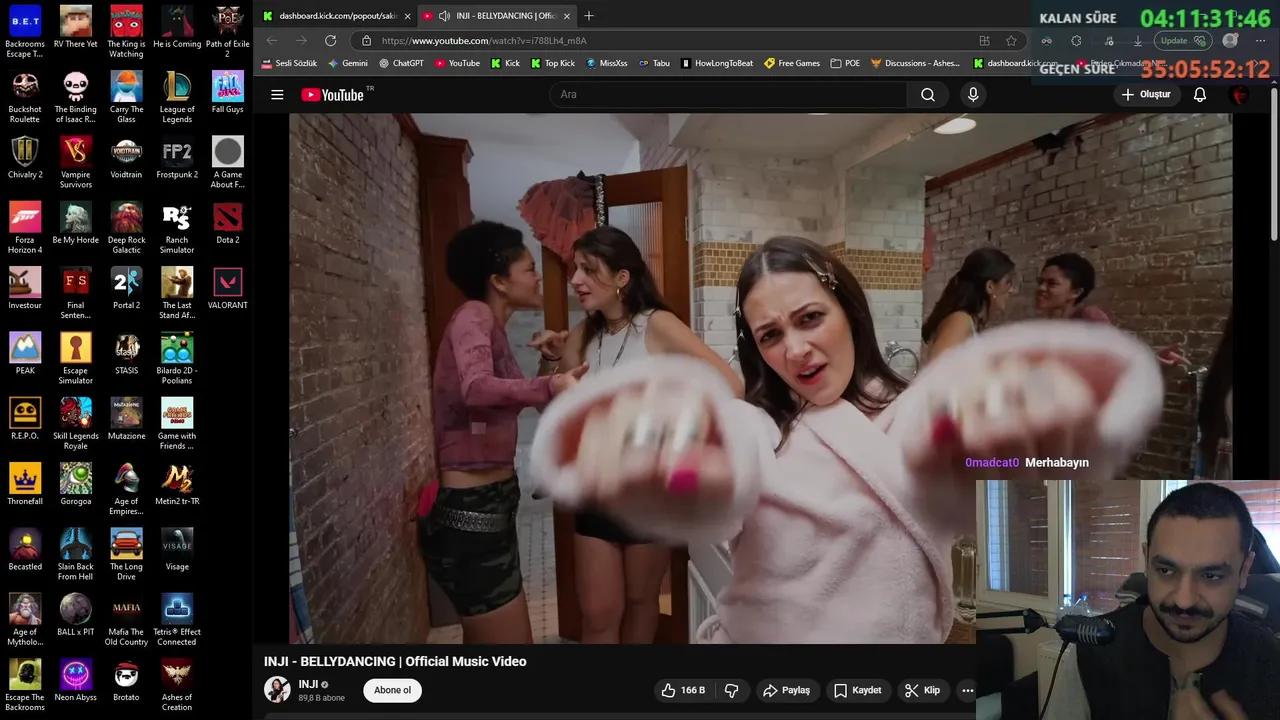
Task: Click the INJI channel name link
Action: click(x=308, y=684)
